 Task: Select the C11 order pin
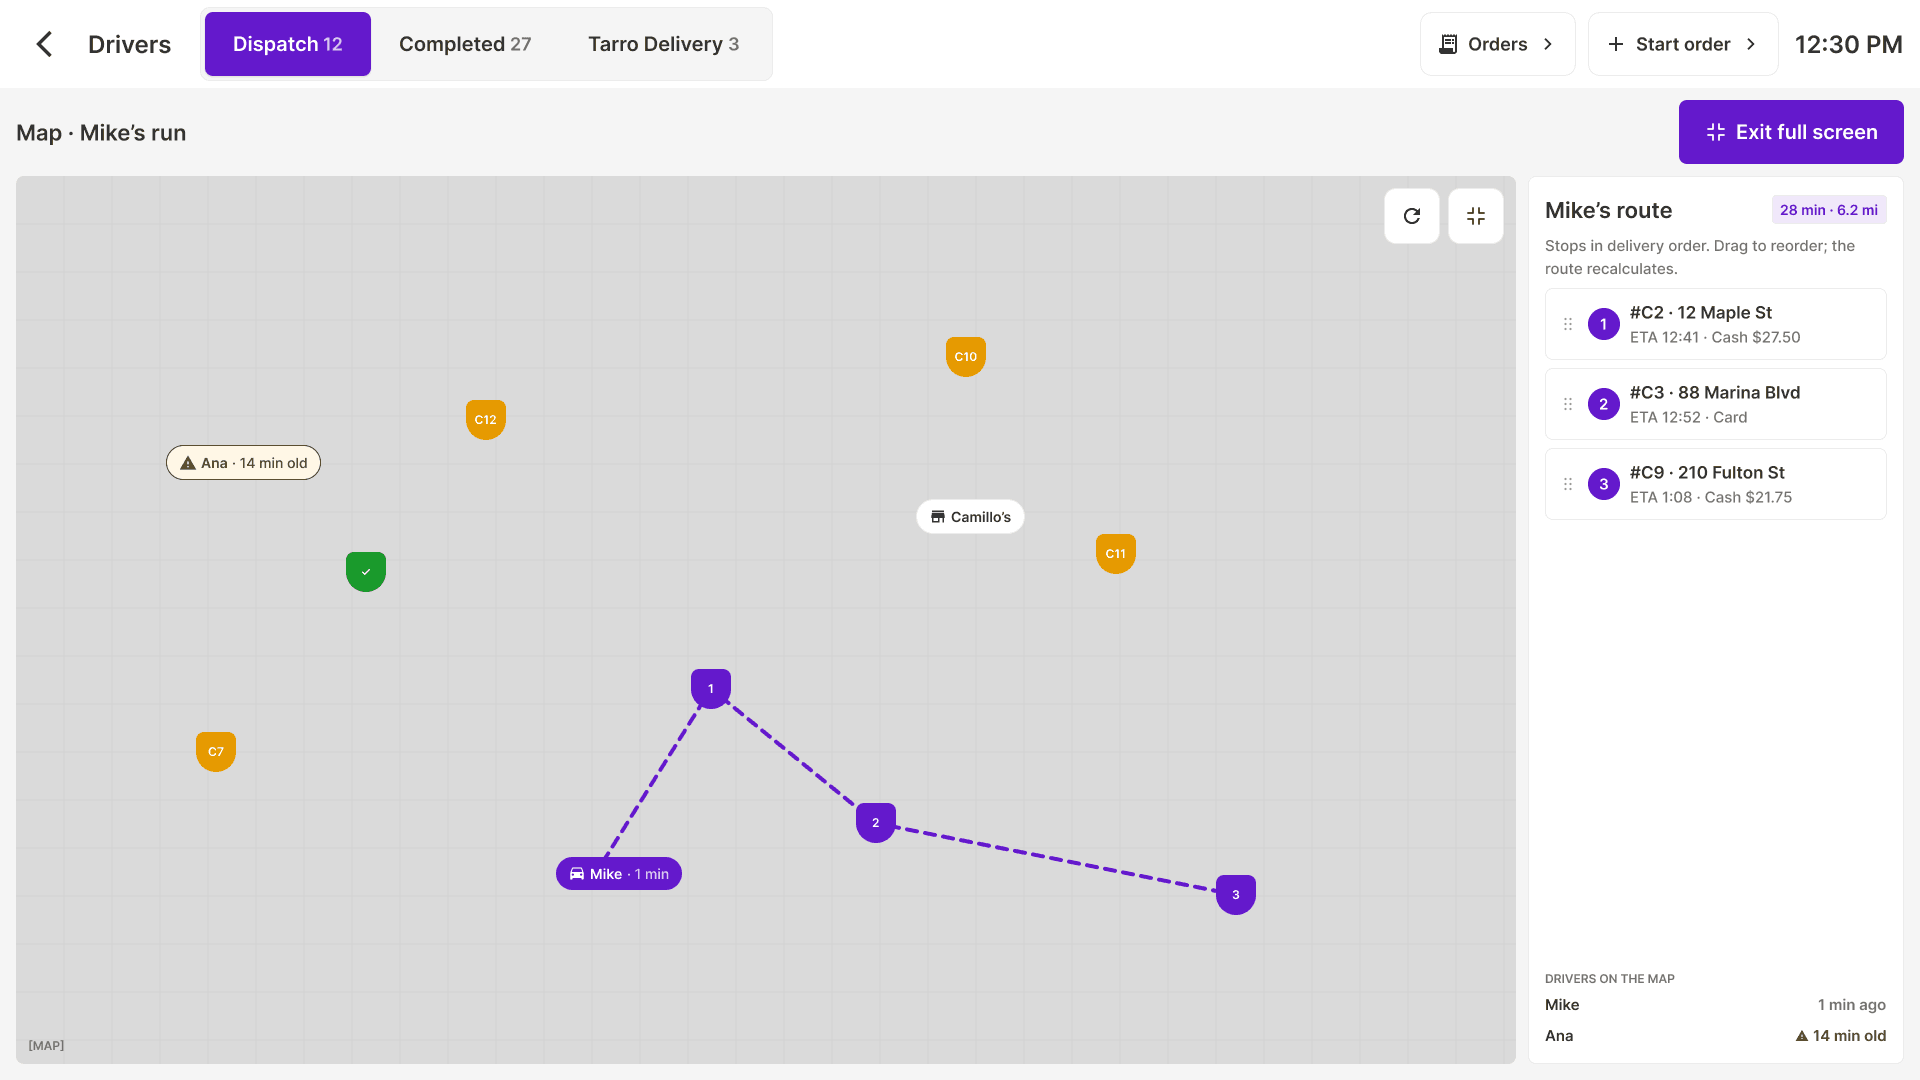[1116, 554]
